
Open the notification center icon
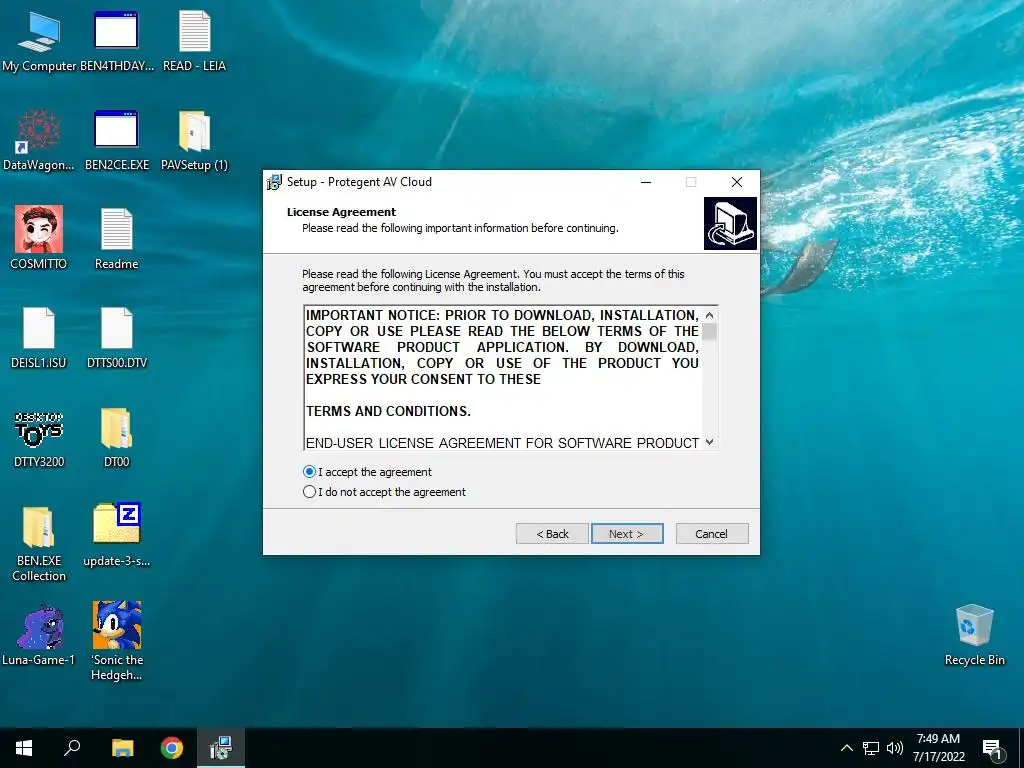coord(992,748)
